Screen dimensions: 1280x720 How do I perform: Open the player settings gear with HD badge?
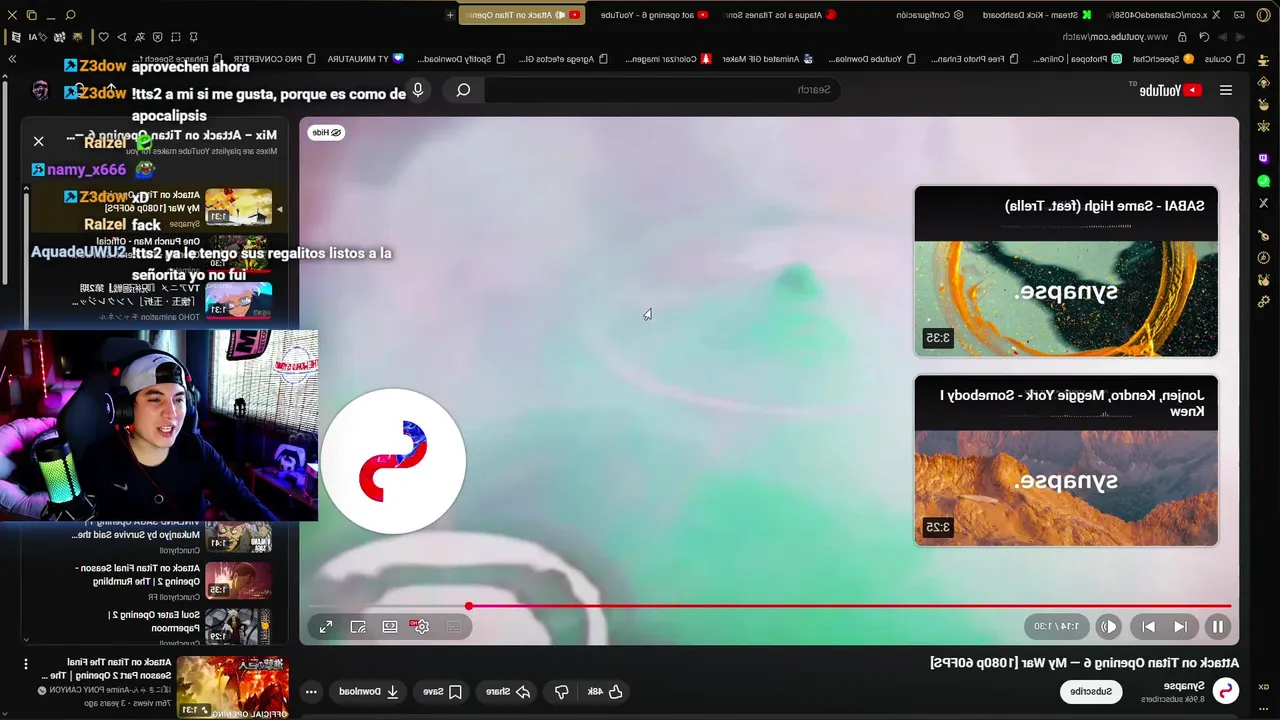coord(421,627)
